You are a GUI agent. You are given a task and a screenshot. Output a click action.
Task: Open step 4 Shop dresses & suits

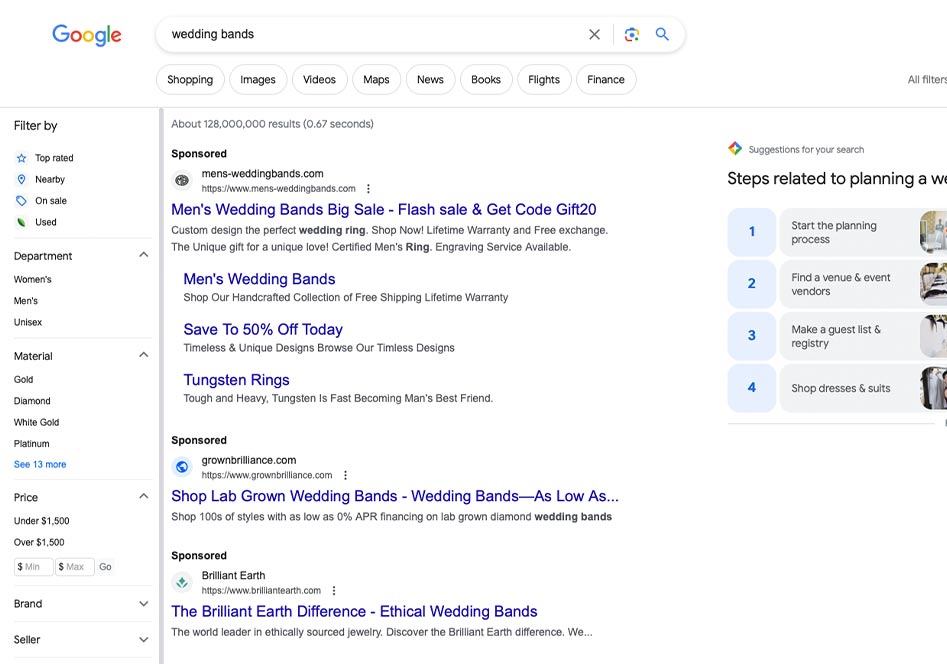click(x=838, y=388)
